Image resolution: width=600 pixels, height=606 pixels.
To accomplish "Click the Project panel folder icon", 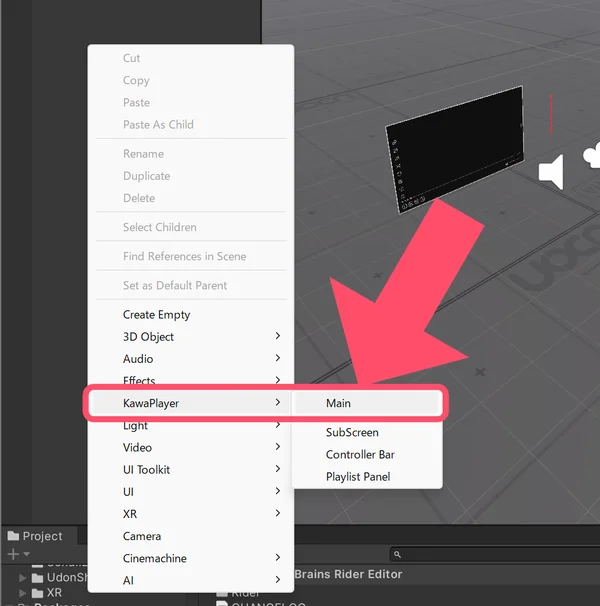I will click(13, 536).
